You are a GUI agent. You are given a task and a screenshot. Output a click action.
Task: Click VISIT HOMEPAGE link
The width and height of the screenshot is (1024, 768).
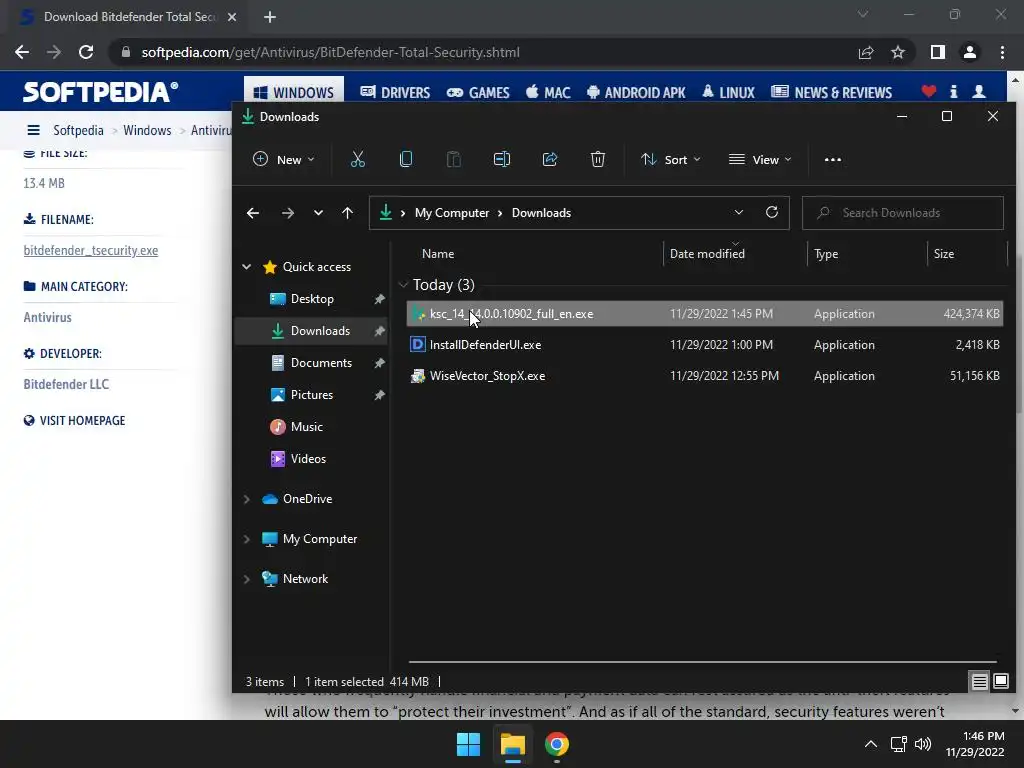74,421
